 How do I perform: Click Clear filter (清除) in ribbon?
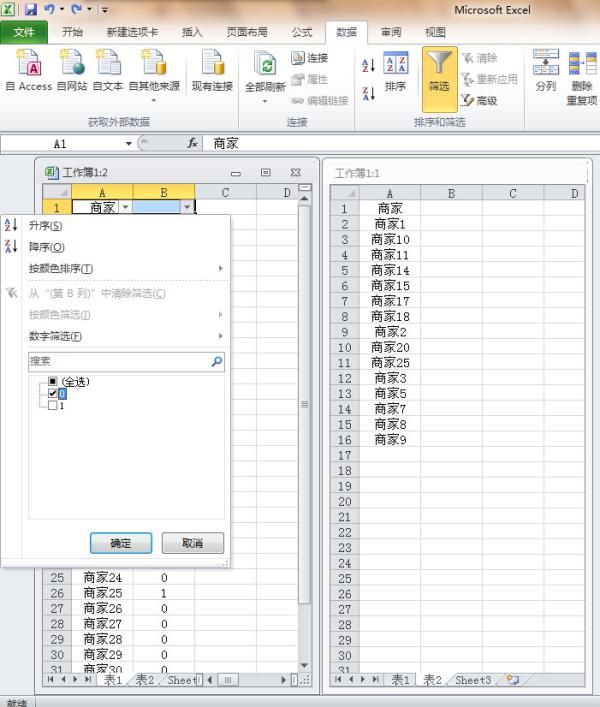coord(480,58)
